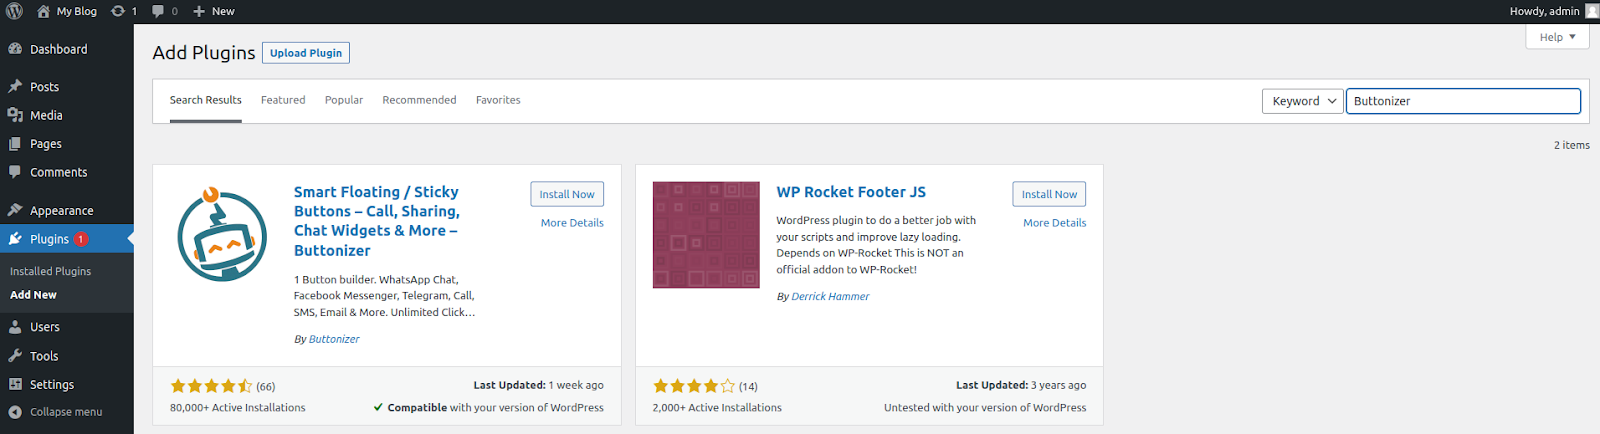The height and width of the screenshot is (434, 1600).
Task: Switch to Recommended tab
Action: pyautogui.click(x=419, y=100)
